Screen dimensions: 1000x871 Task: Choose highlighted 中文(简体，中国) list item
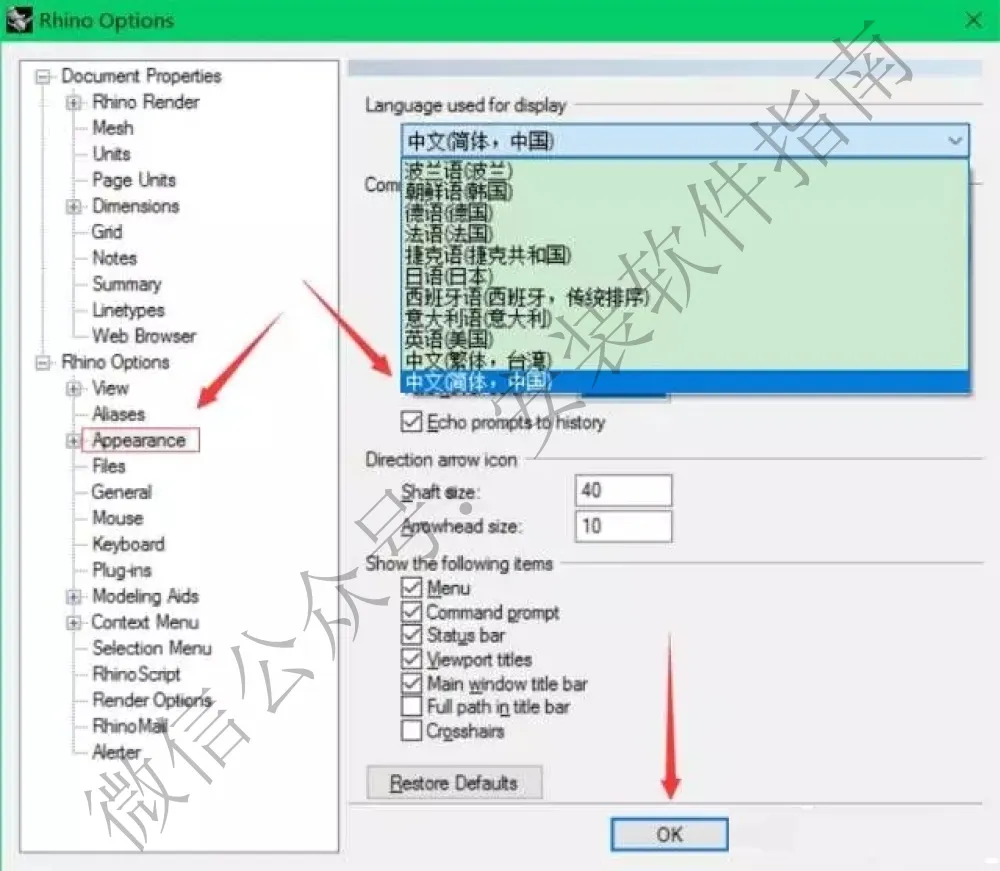685,382
